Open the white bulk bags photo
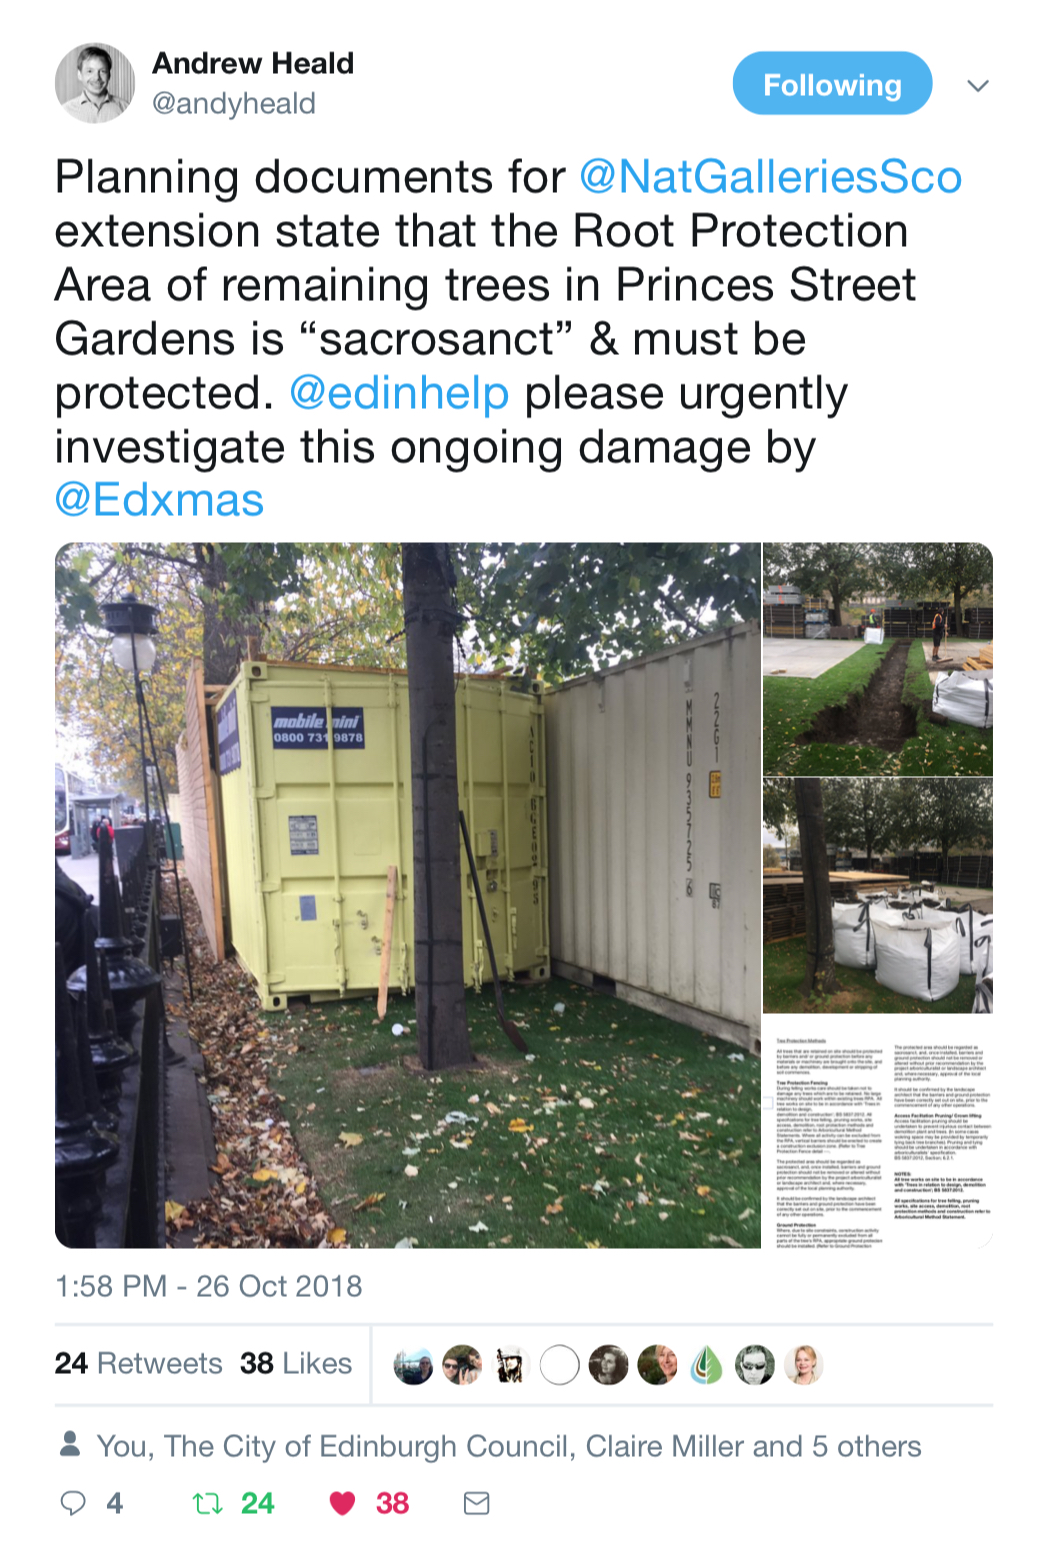The width and height of the screenshot is (1052, 1542). click(x=878, y=895)
